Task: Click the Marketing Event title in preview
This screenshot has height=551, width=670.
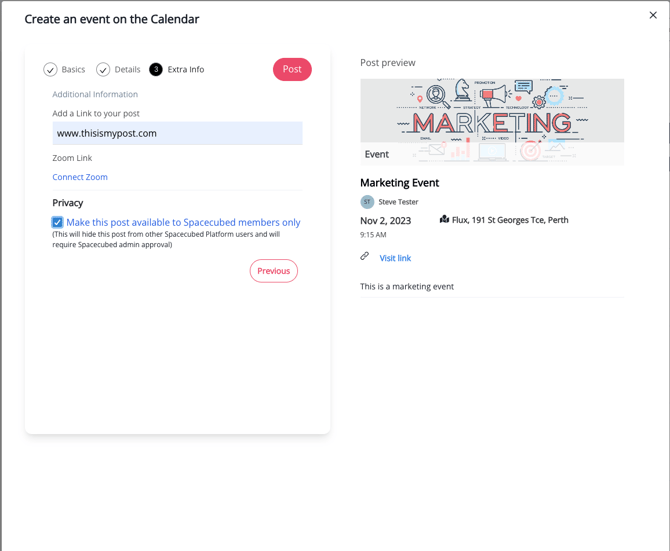Action: coord(399,183)
